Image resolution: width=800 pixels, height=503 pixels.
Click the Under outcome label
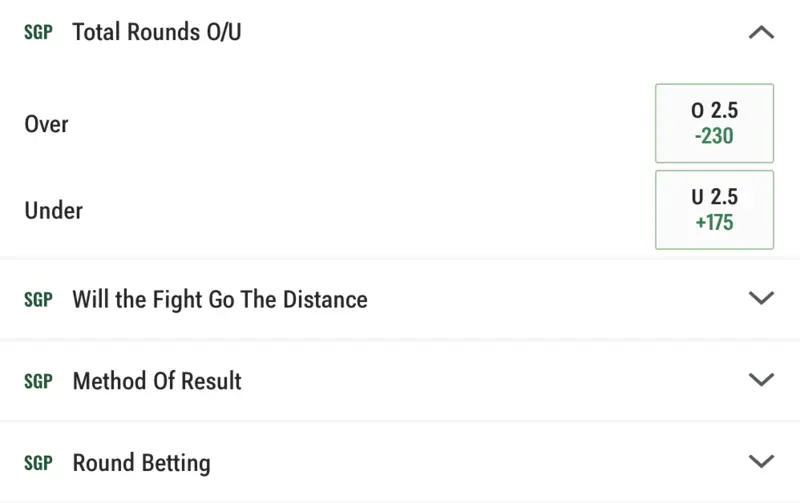[x=53, y=211]
